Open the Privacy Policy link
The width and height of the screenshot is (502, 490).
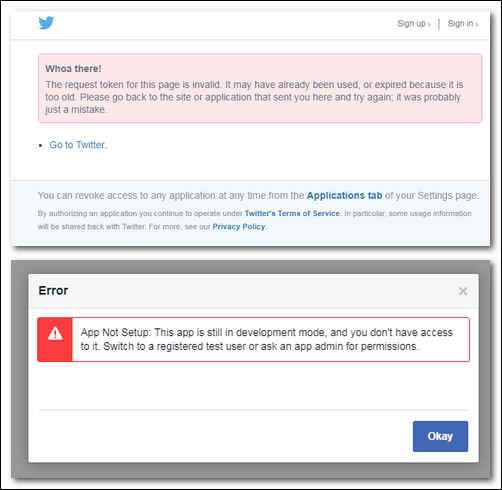[239, 227]
